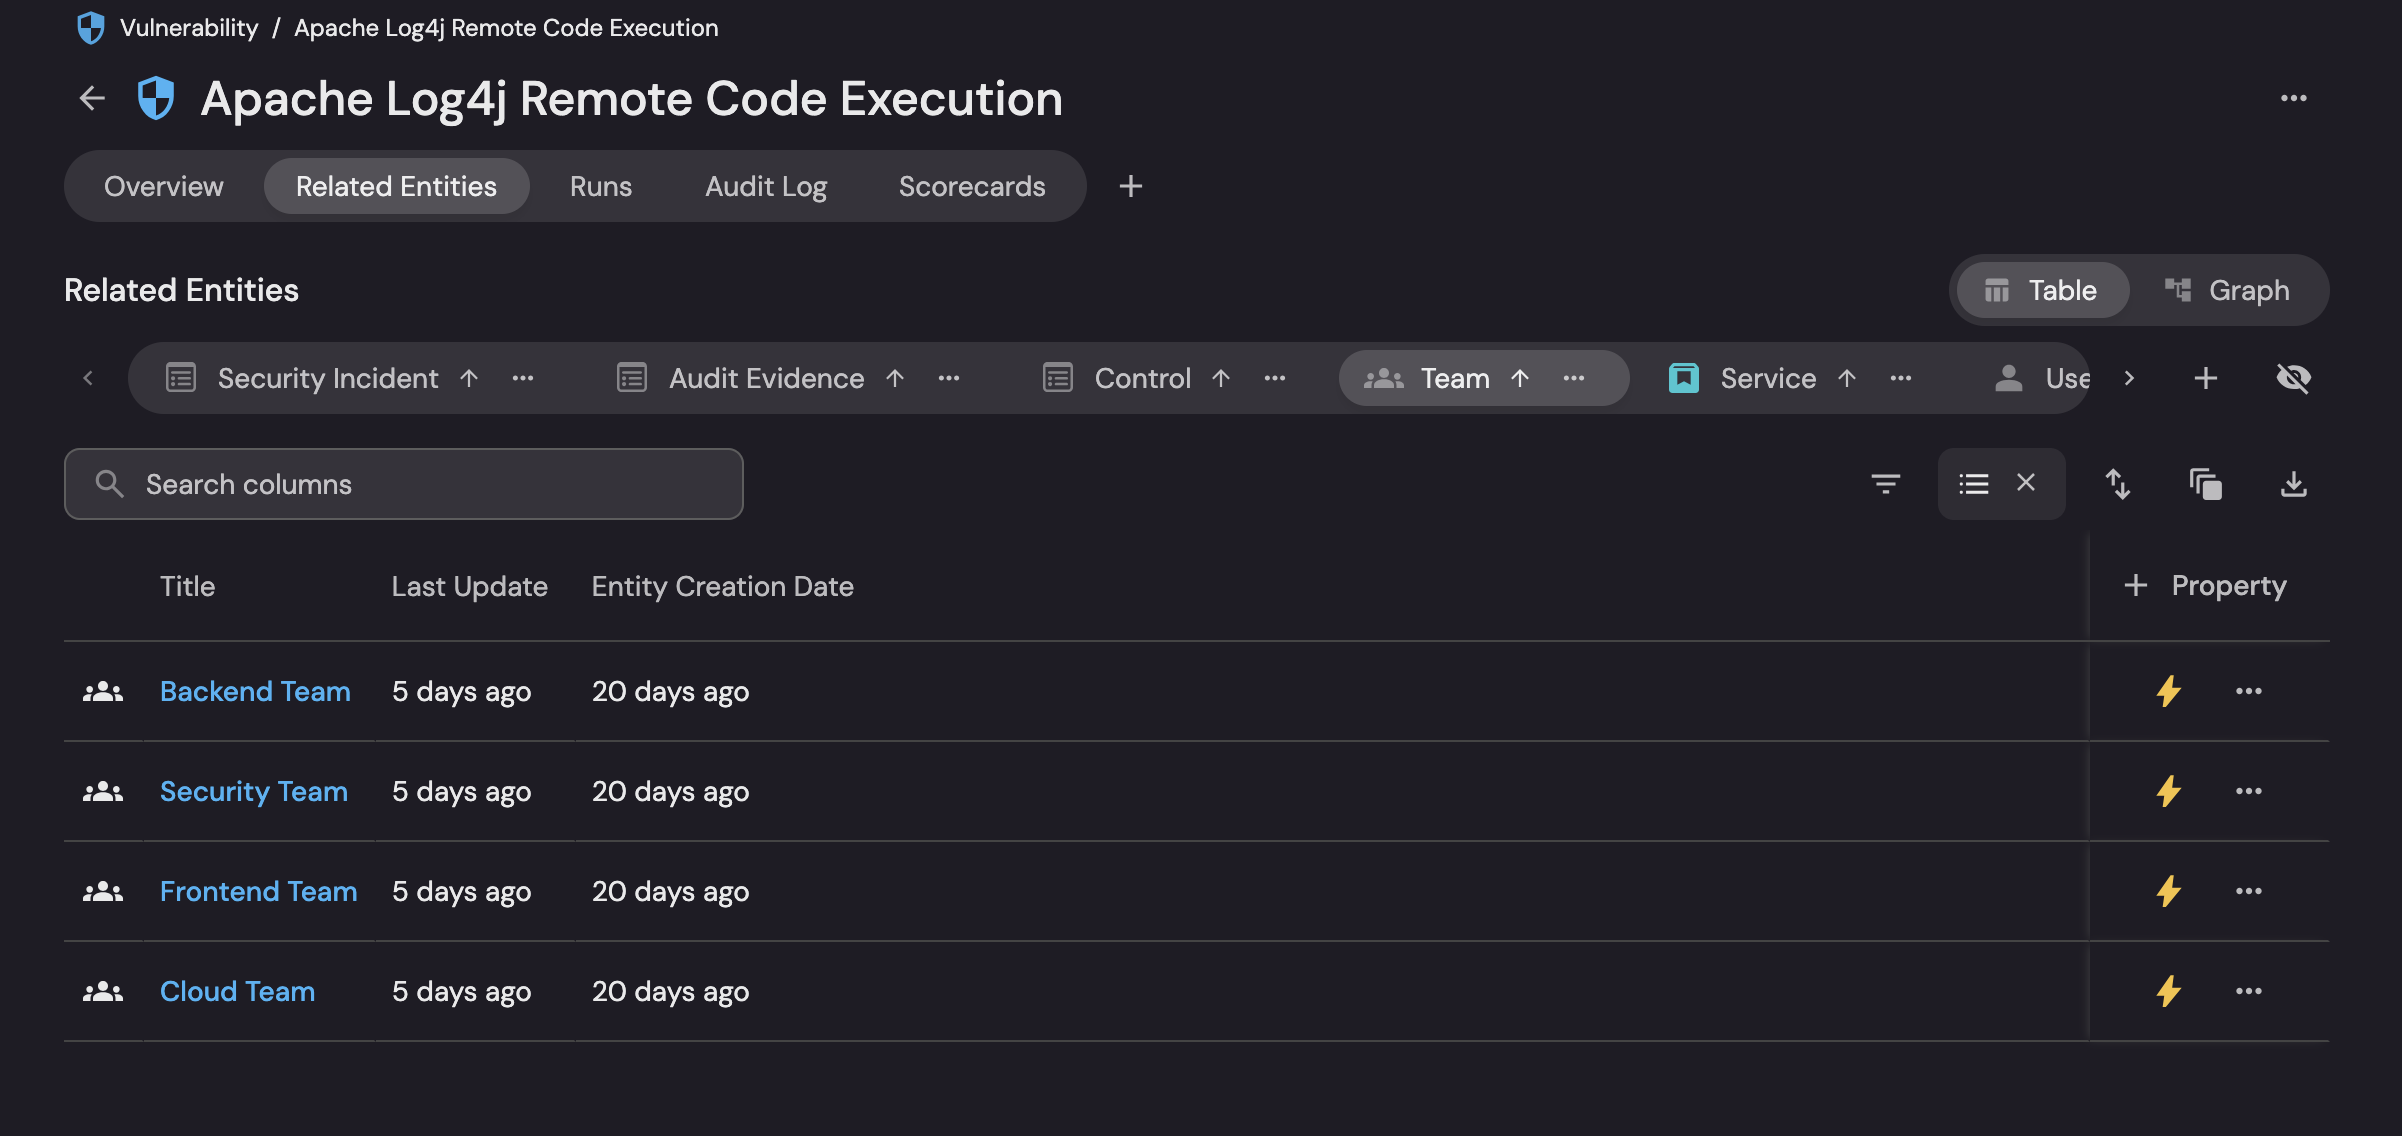Image resolution: width=2402 pixels, height=1136 pixels.
Task: Click the back arrow next to the title
Action: tap(91, 98)
